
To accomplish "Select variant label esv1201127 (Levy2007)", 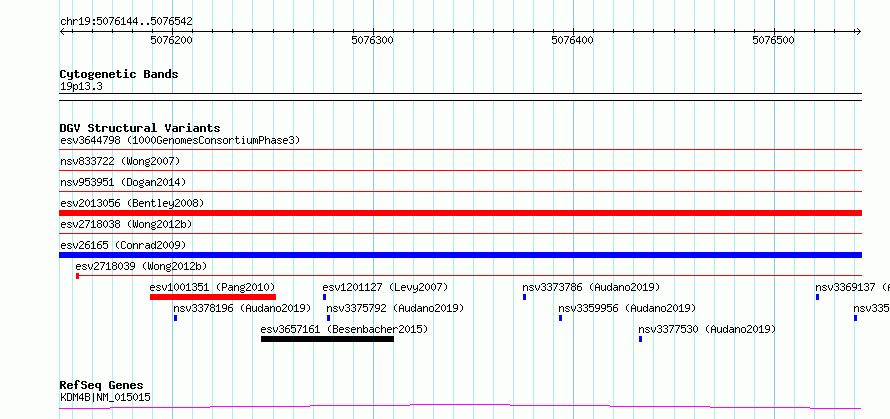I will 385,287.
